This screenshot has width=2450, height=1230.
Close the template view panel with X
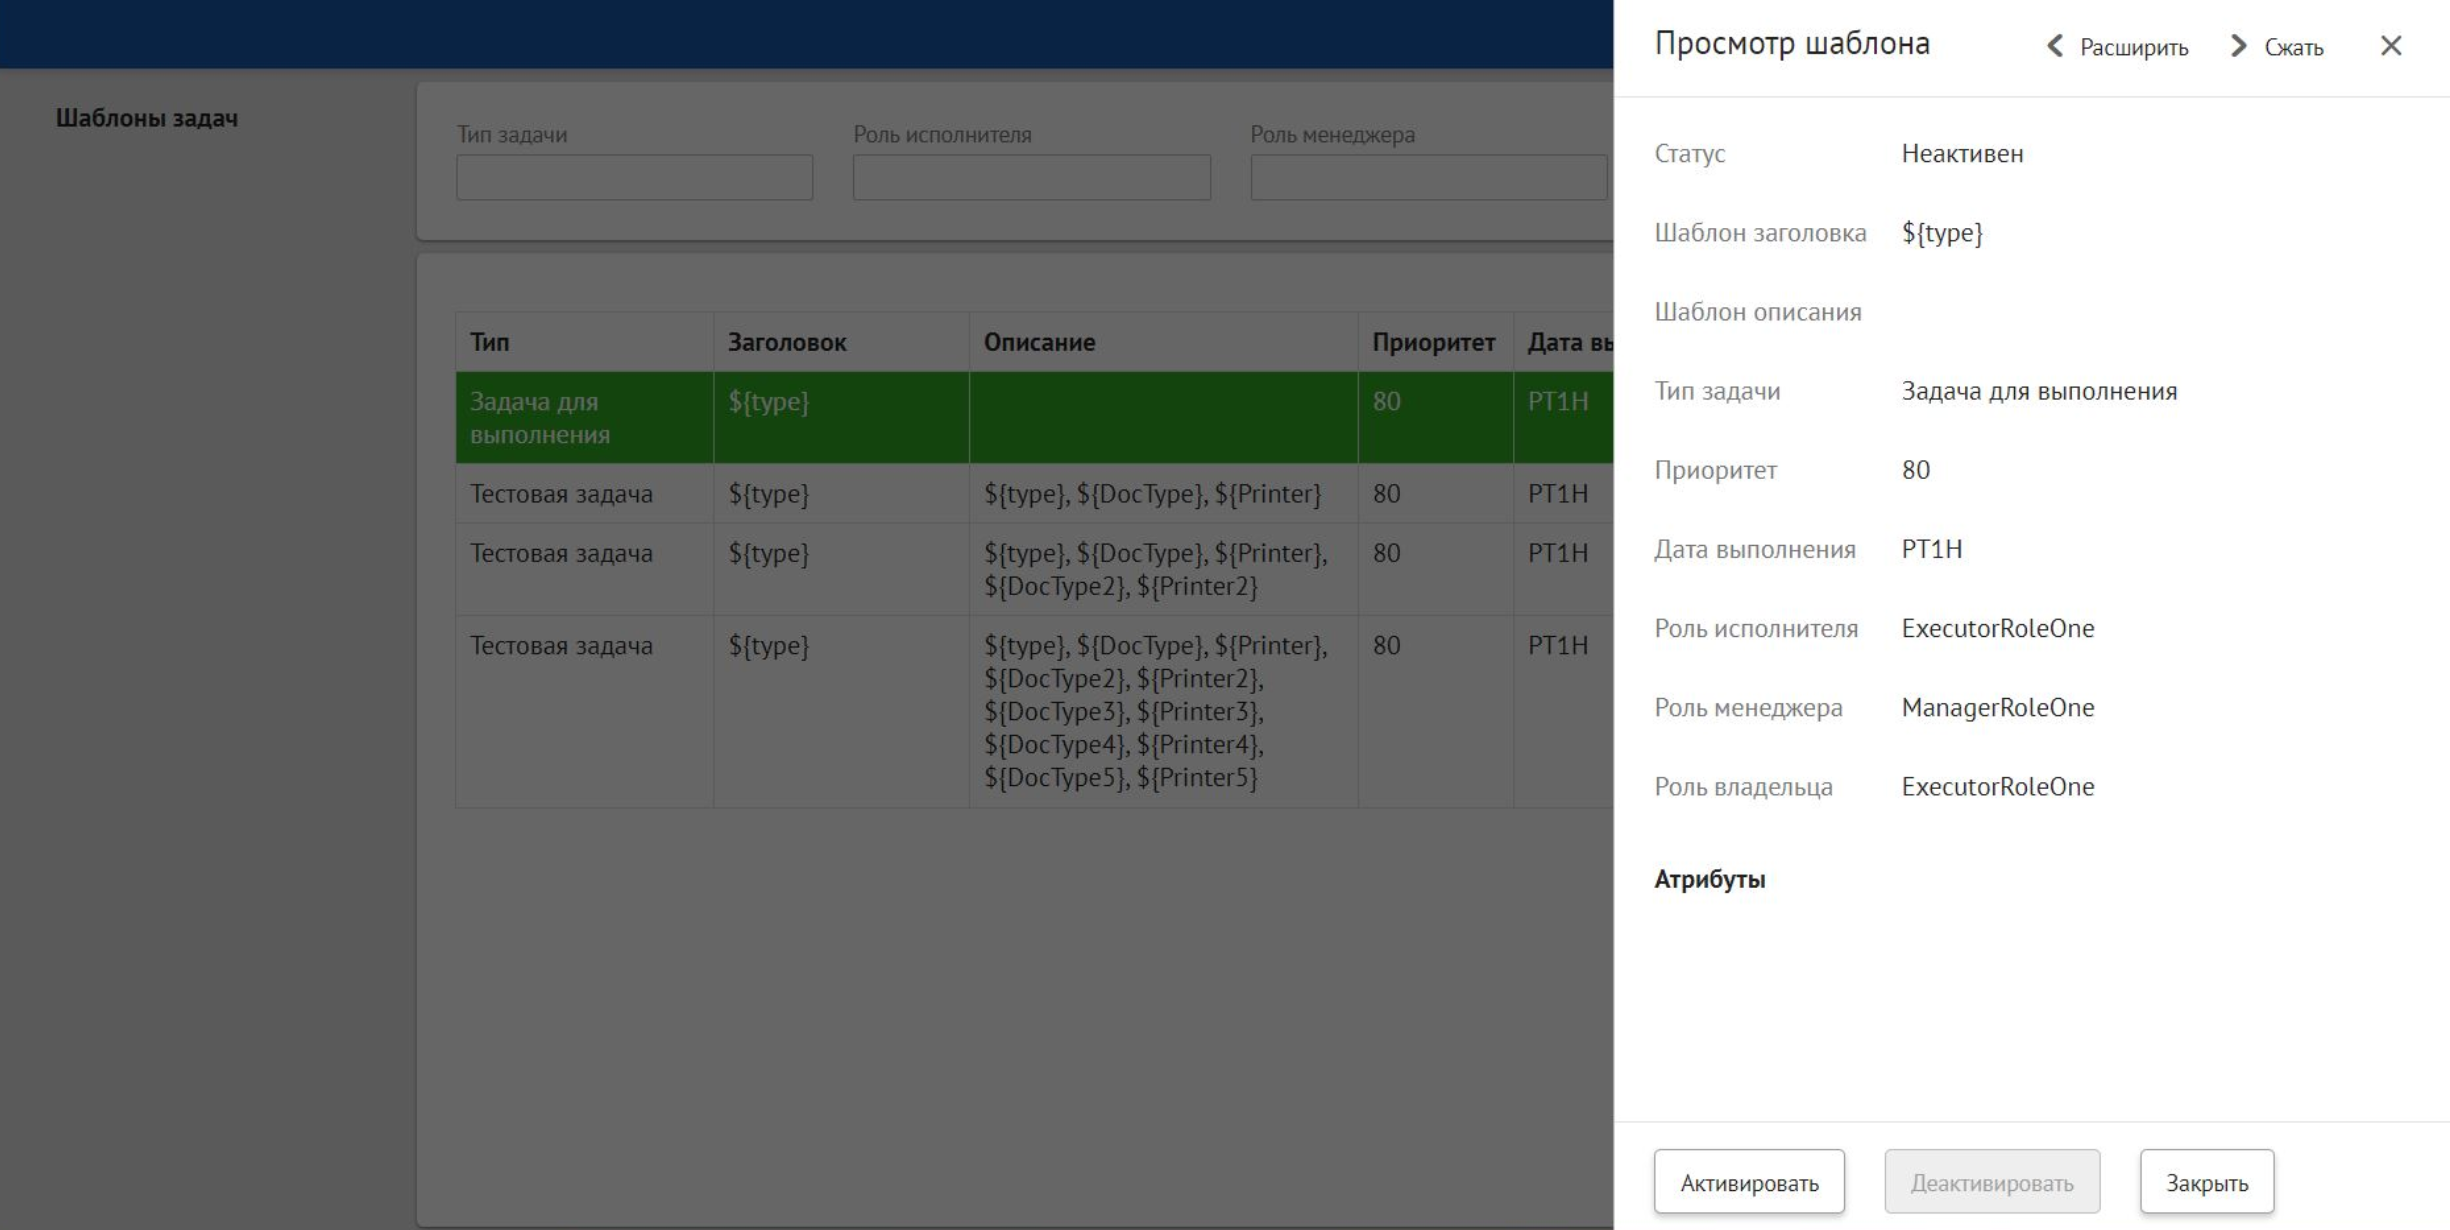pyautogui.click(x=2390, y=46)
